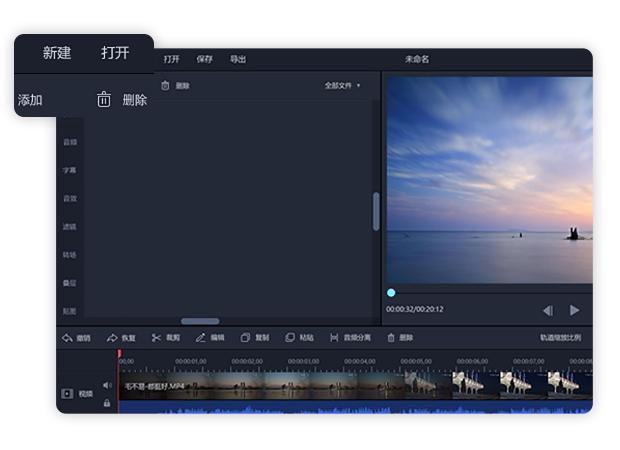Play the preview video
This screenshot has height=450, width=620.
click(575, 310)
